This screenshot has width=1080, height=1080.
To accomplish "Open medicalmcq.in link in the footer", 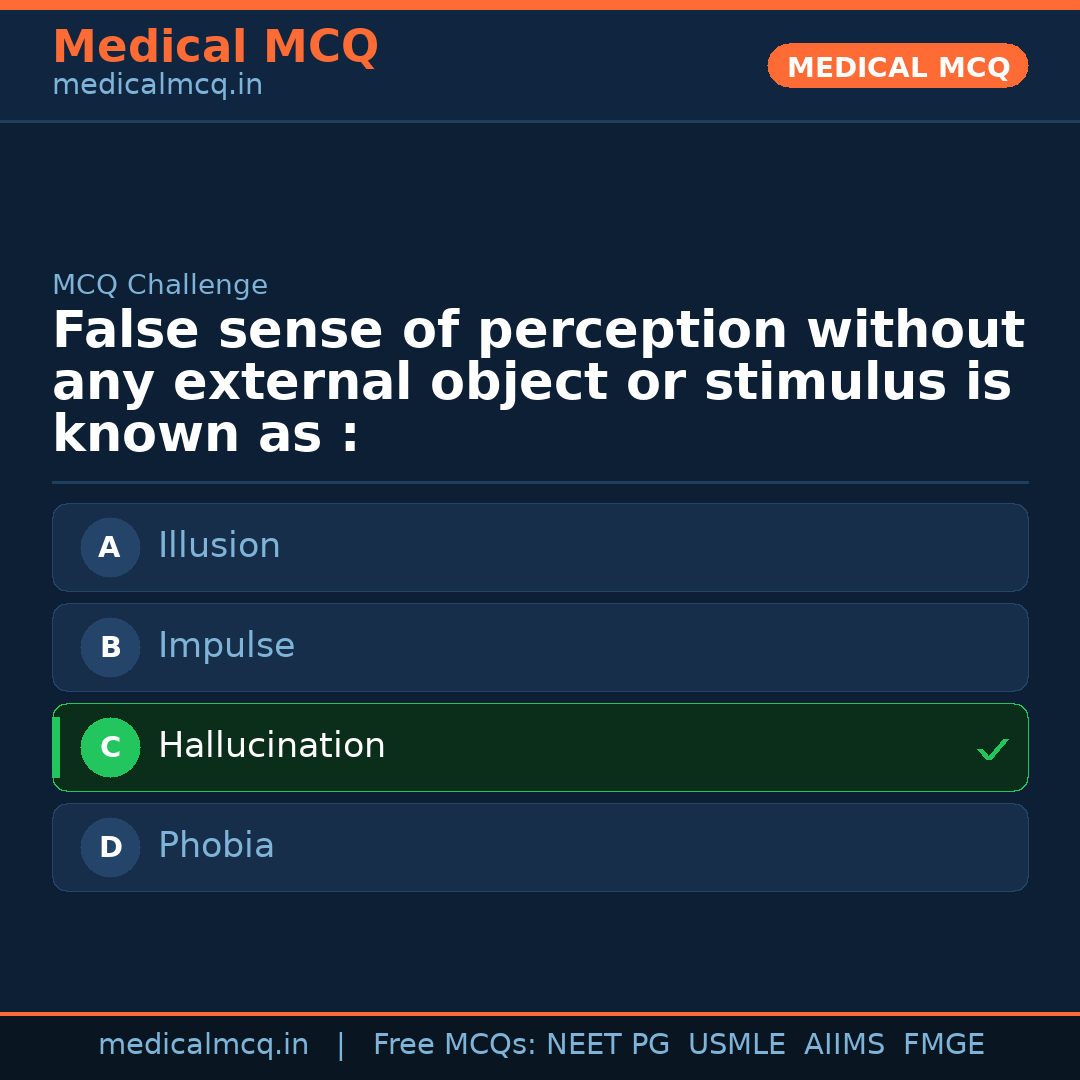I will (203, 1045).
